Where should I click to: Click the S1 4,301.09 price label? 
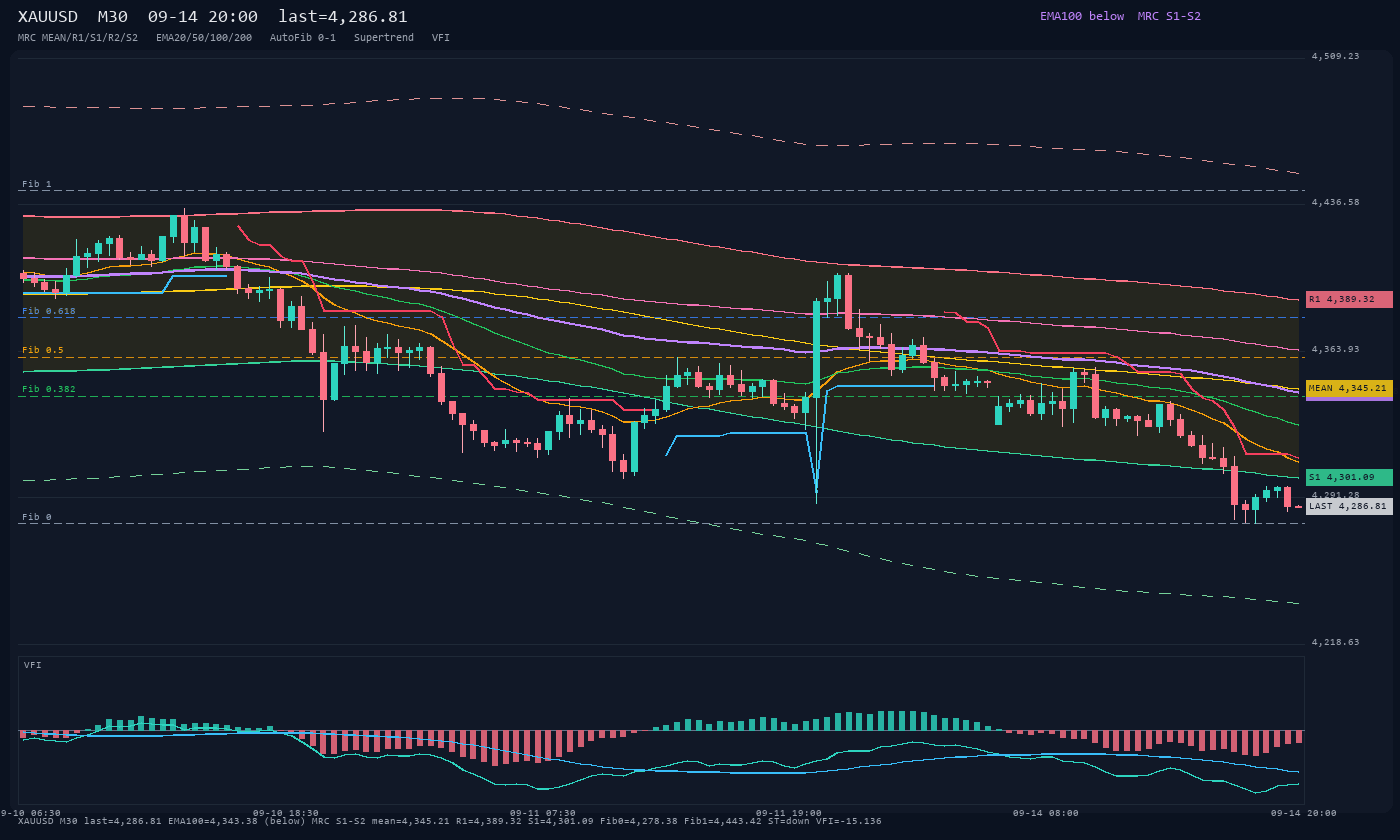coord(1349,477)
